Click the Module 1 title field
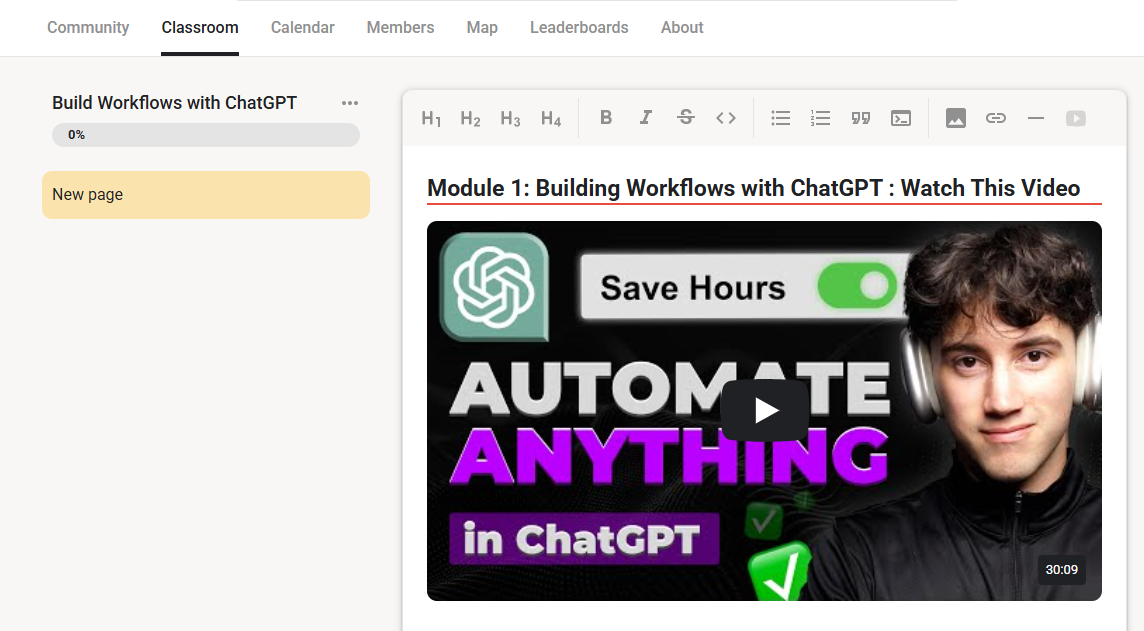The width and height of the screenshot is (1144, 631). coord(764,188)
